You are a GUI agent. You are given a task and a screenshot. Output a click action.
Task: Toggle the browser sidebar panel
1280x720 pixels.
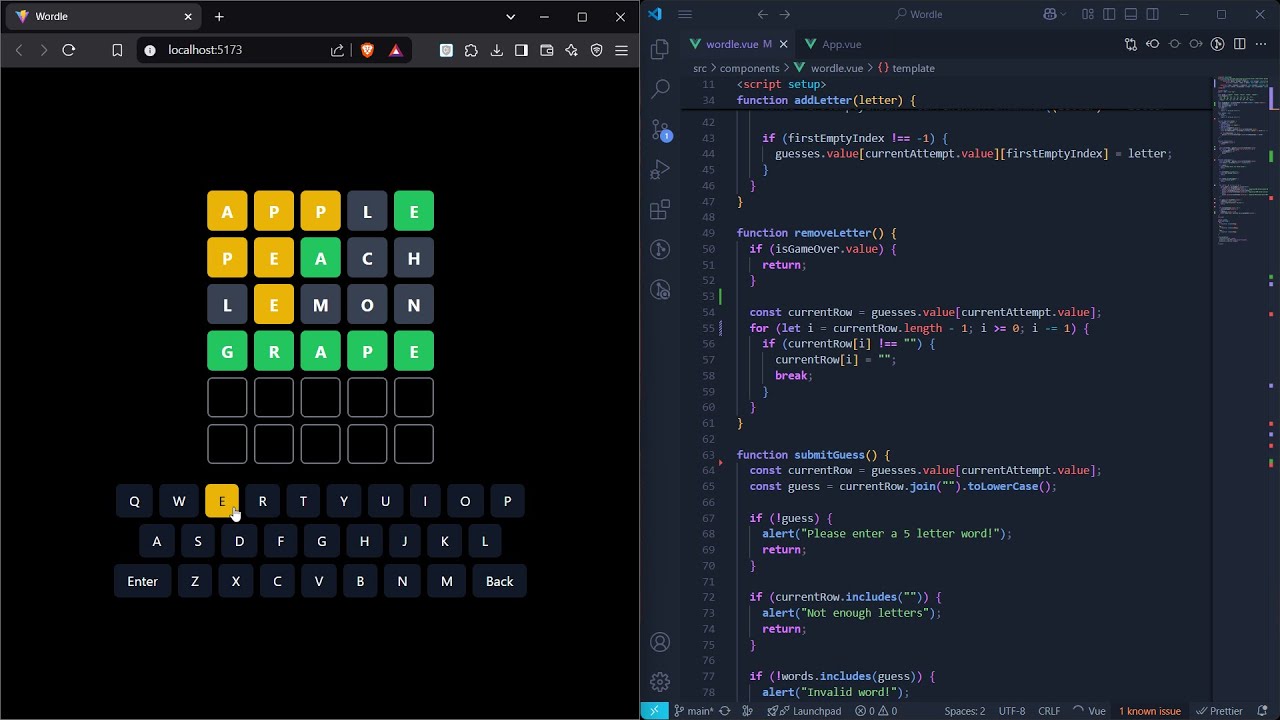521,50
